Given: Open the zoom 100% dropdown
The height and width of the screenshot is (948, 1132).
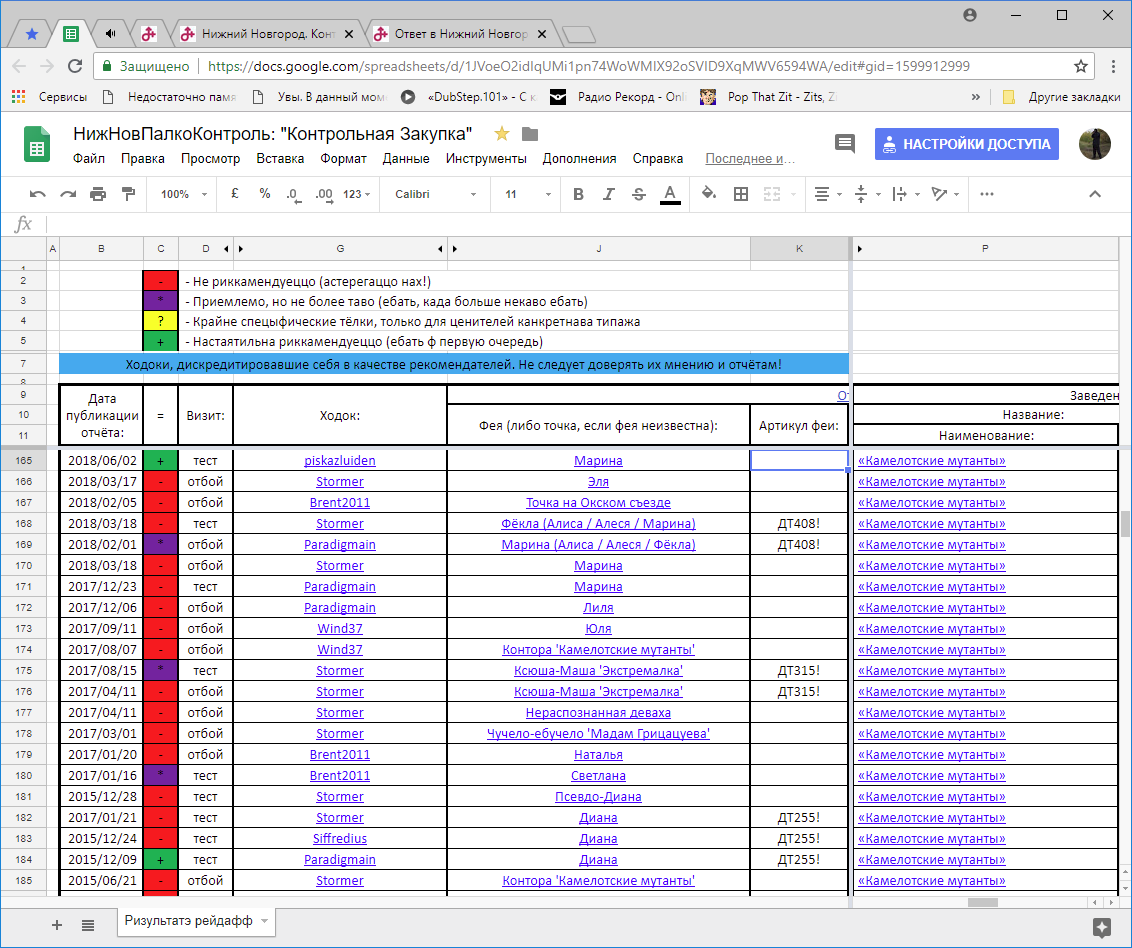Looking at the screenshot, I should coord(181,194).
